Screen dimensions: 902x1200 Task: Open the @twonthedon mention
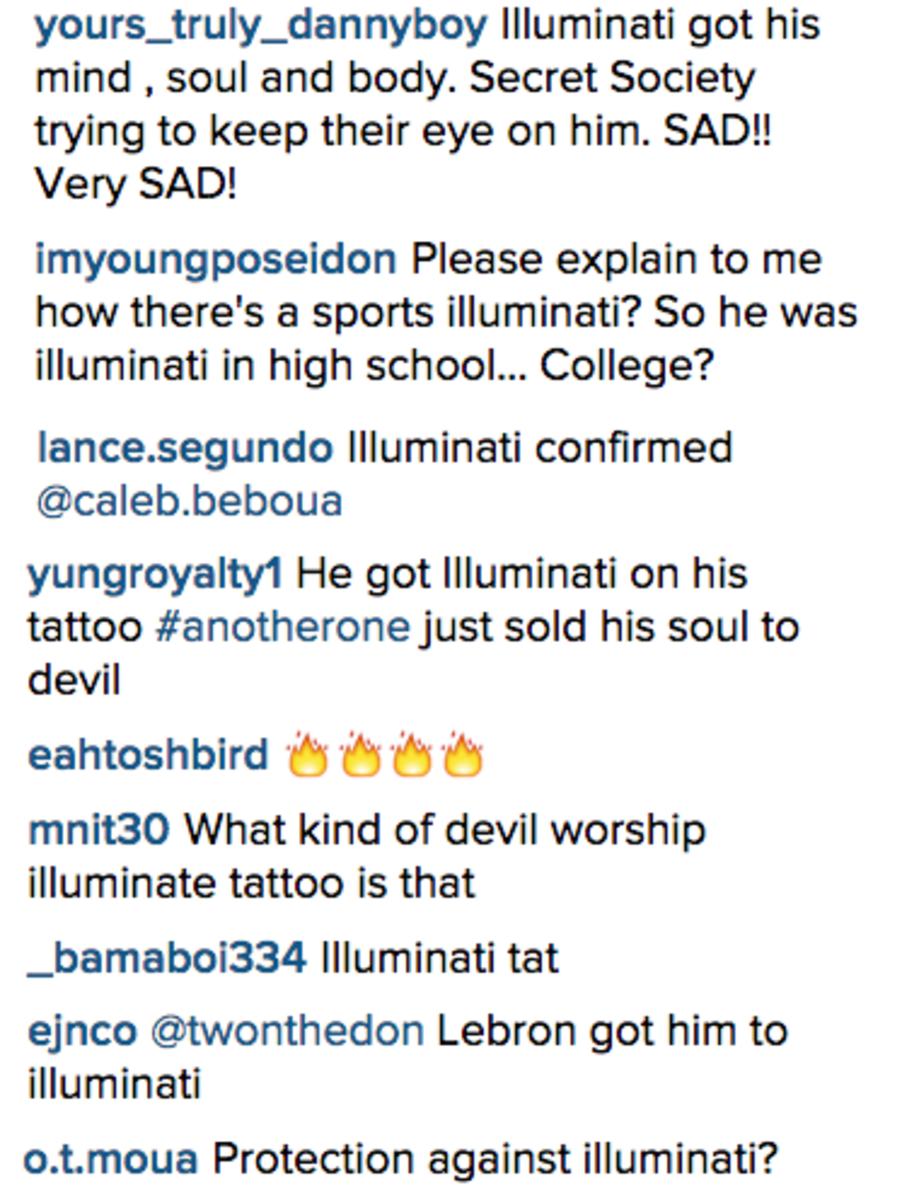pyautogui.click(x=286, y=1032)
